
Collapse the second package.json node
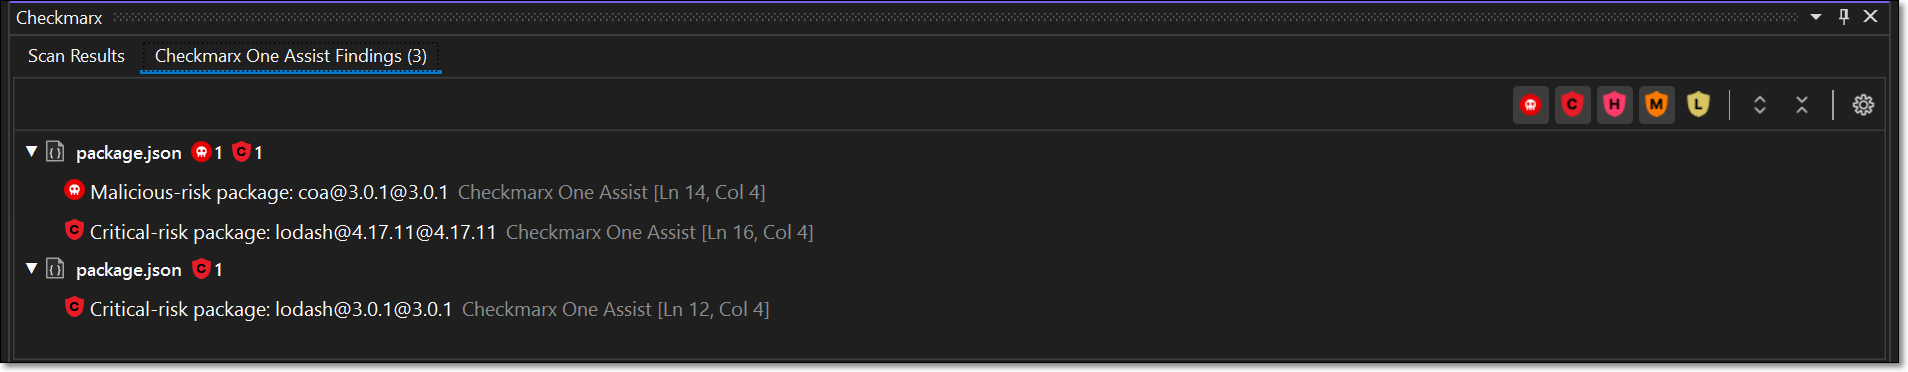(32, 269)
